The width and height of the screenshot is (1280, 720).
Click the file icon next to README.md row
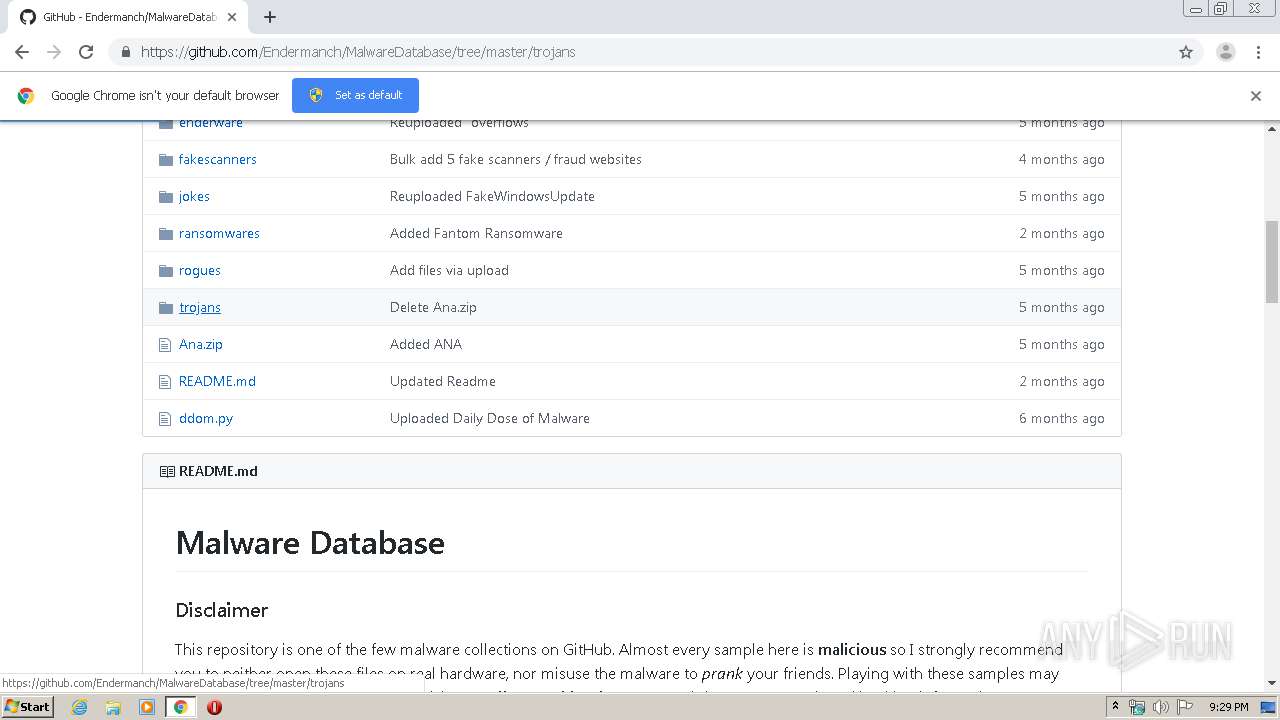pos(165,382)
